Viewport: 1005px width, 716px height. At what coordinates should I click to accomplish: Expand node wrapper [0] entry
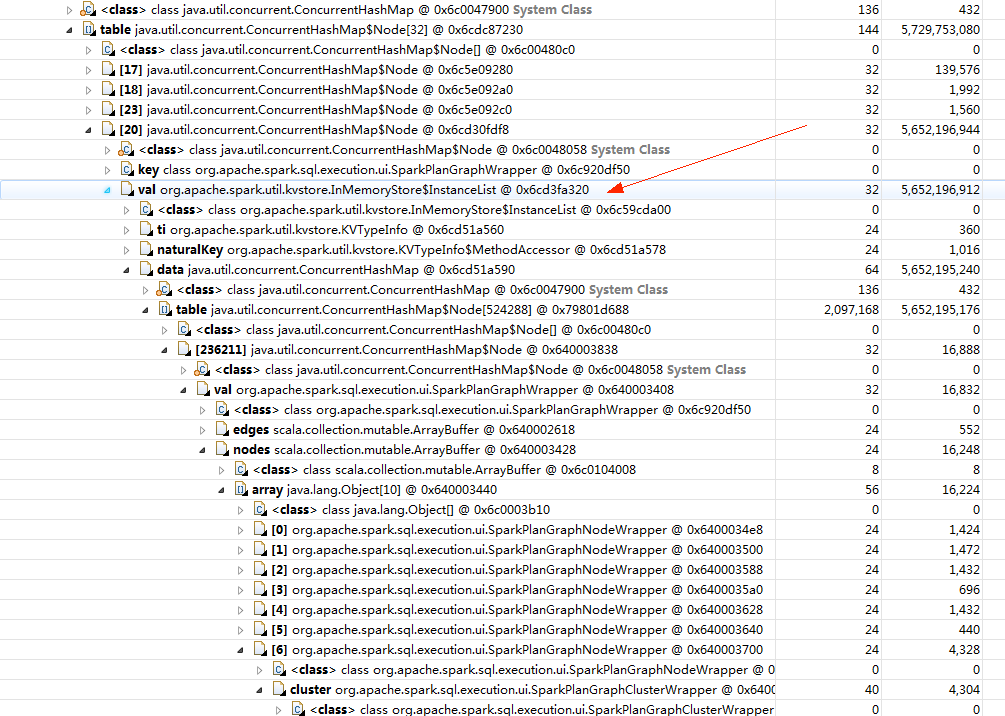click(x=240, y=530)
